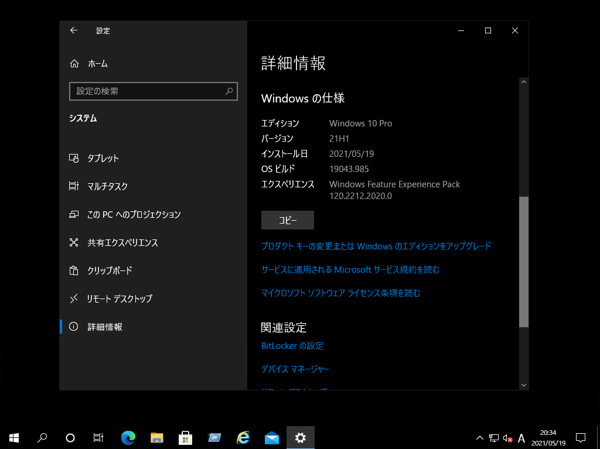
Task: Open the プロダクト キーの変更 link
Action: coord(376,246)
